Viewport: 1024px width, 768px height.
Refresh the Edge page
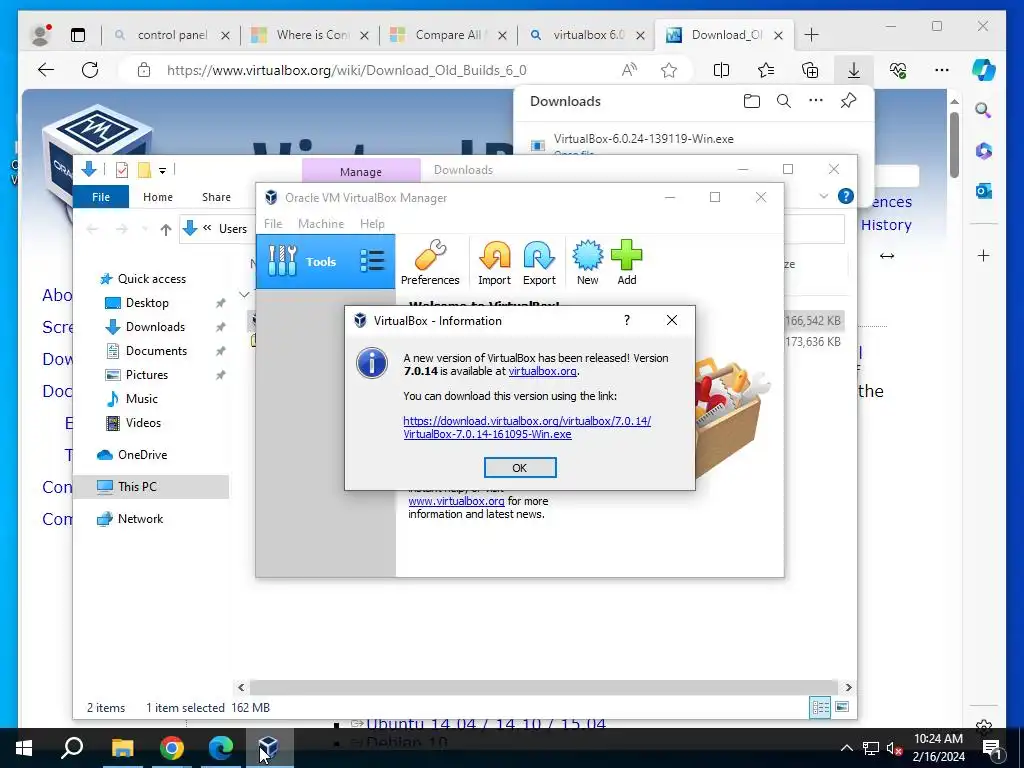pos(90,70)
